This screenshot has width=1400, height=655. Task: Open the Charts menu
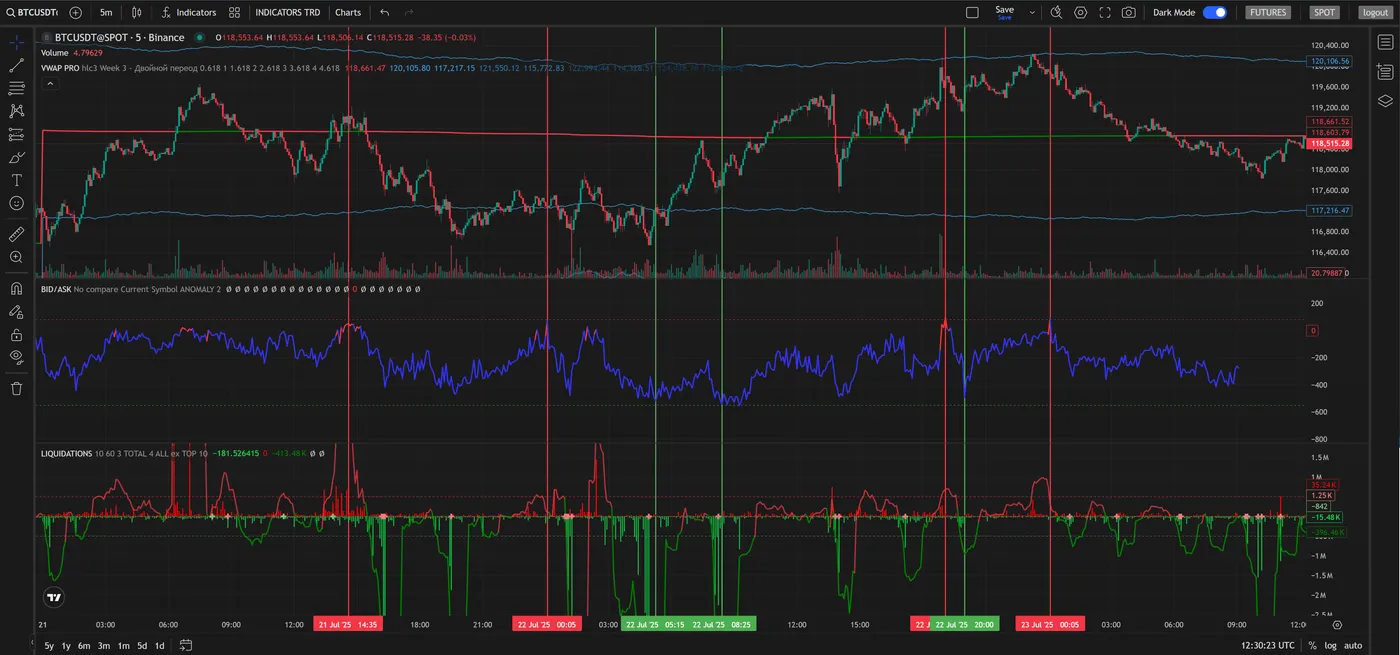(348, 12)
